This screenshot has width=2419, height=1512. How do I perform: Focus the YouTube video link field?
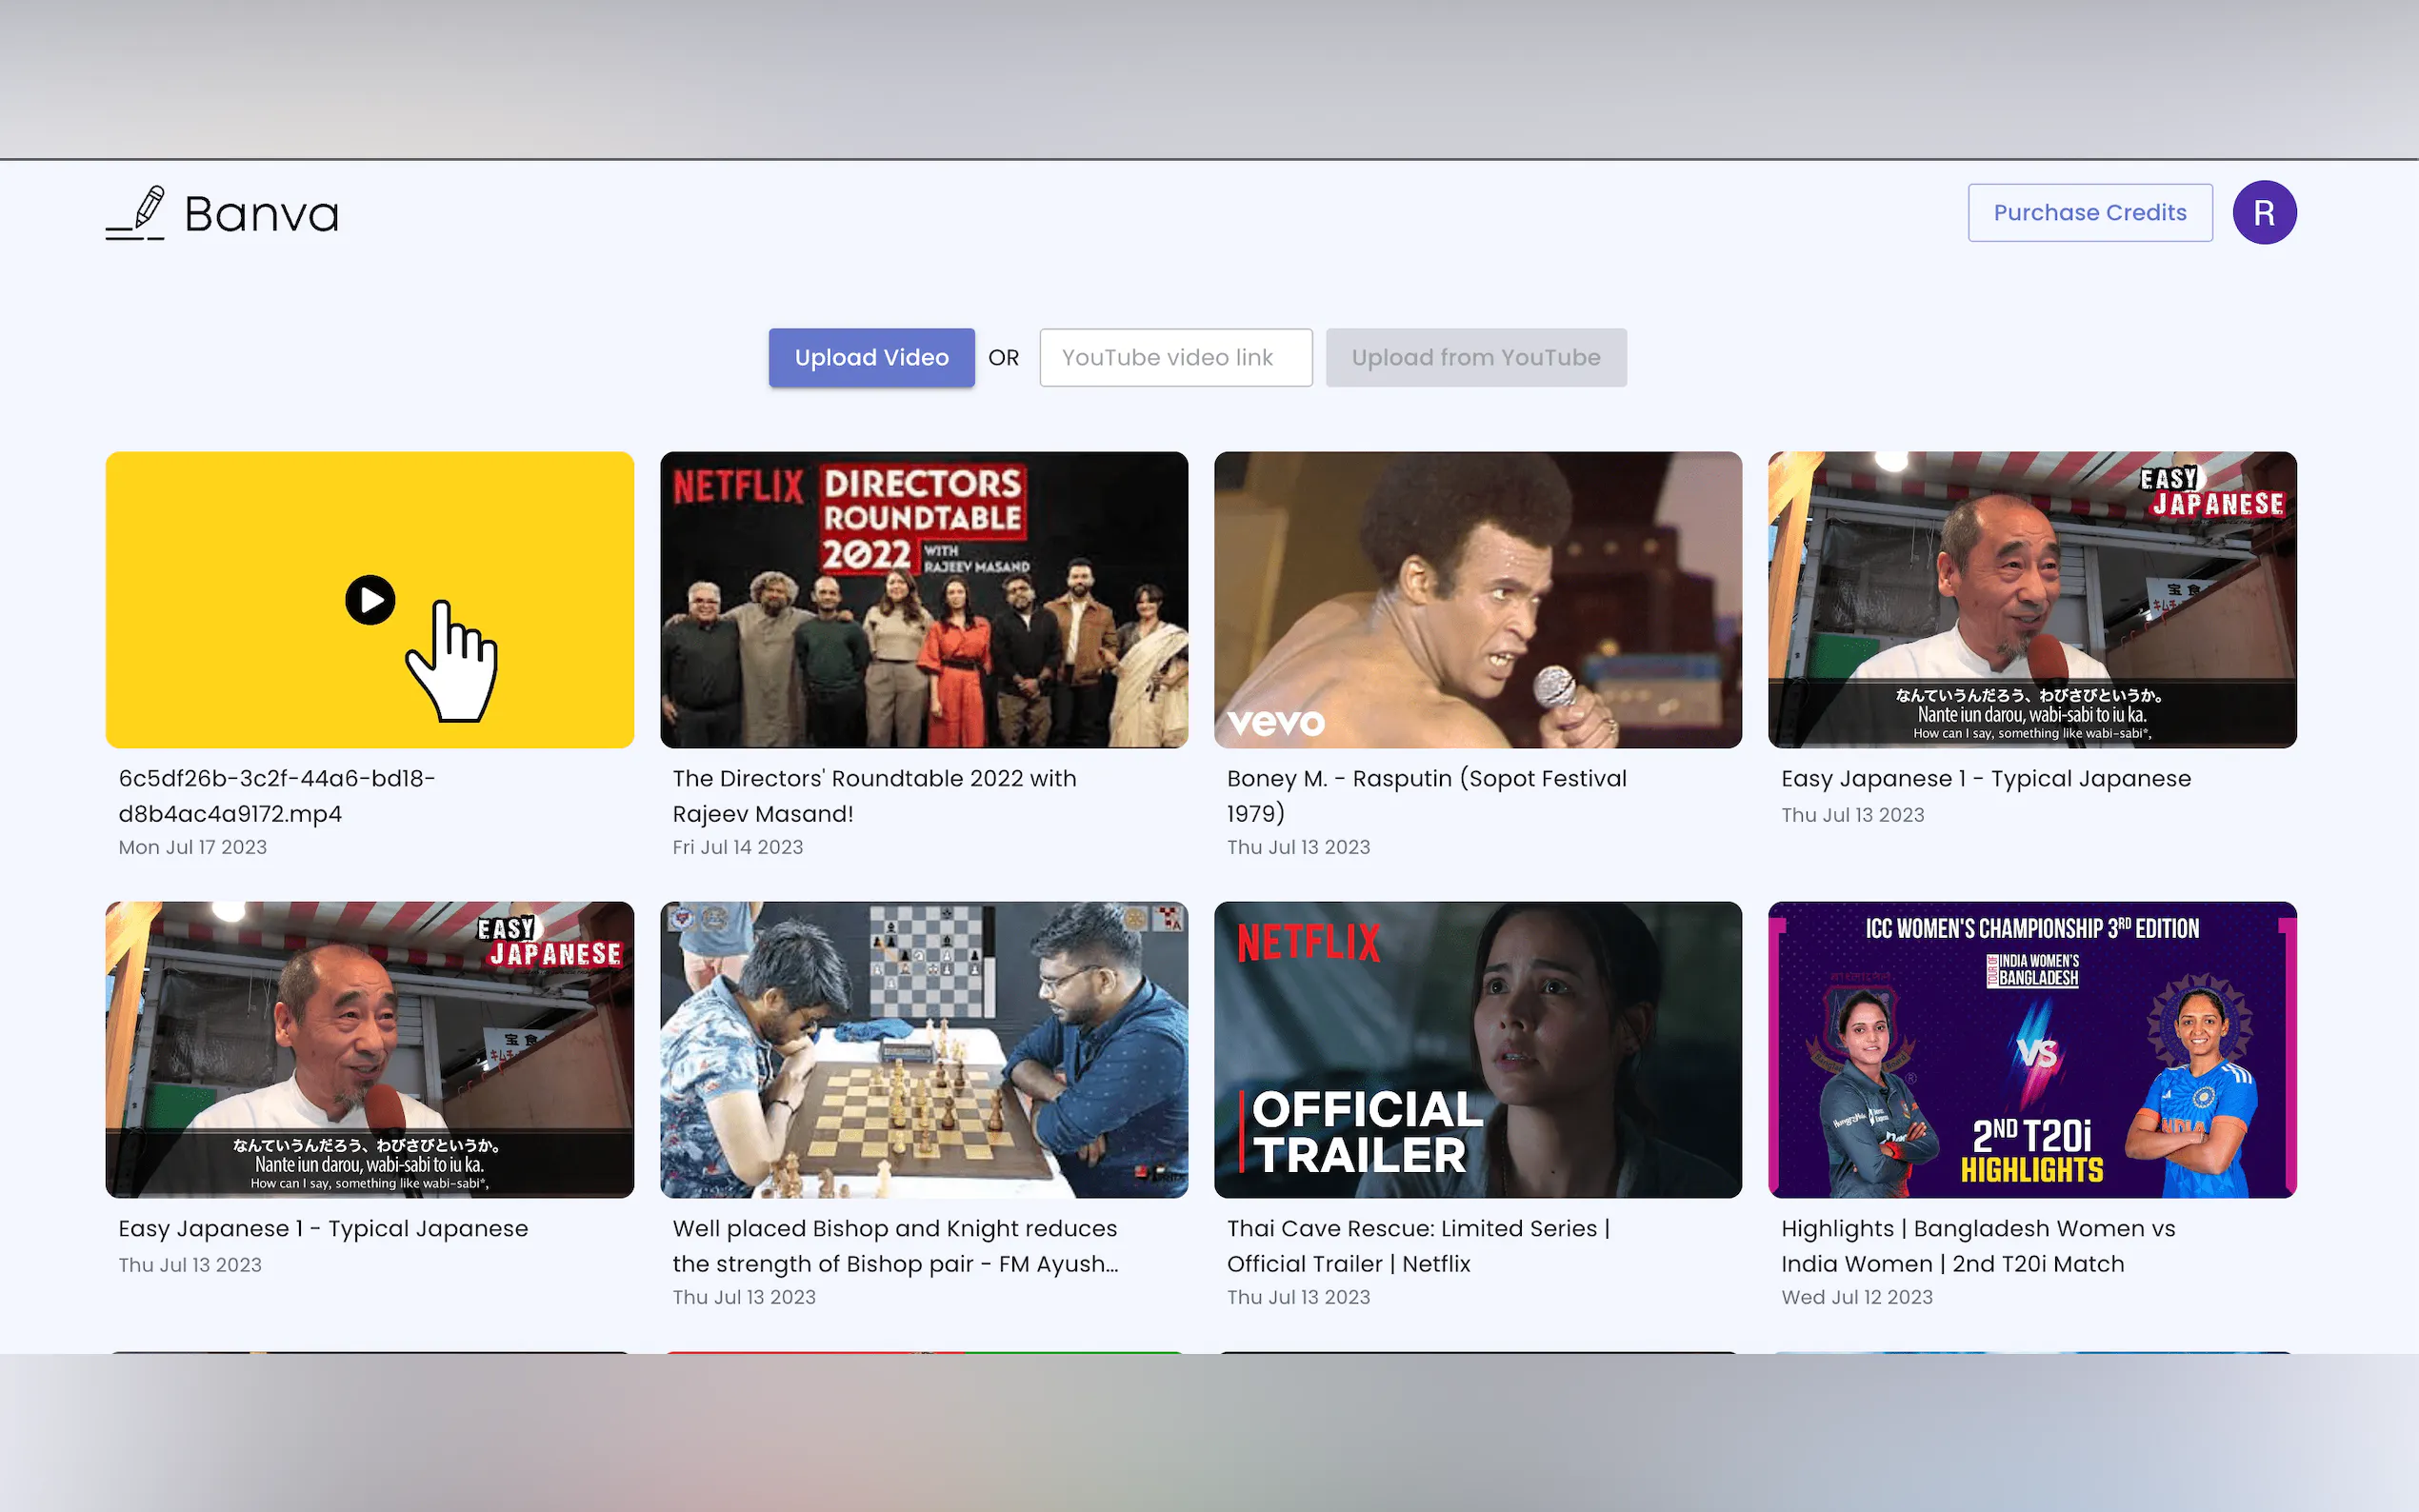pyautogui.click(x=1175, y=358)
